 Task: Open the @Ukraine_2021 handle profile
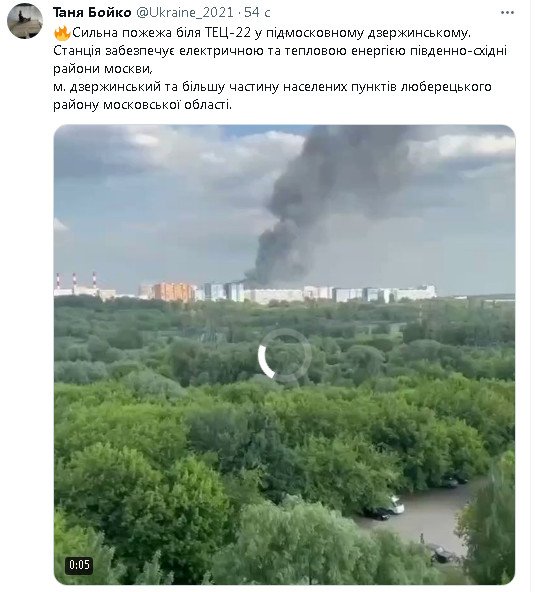(184, 12)
